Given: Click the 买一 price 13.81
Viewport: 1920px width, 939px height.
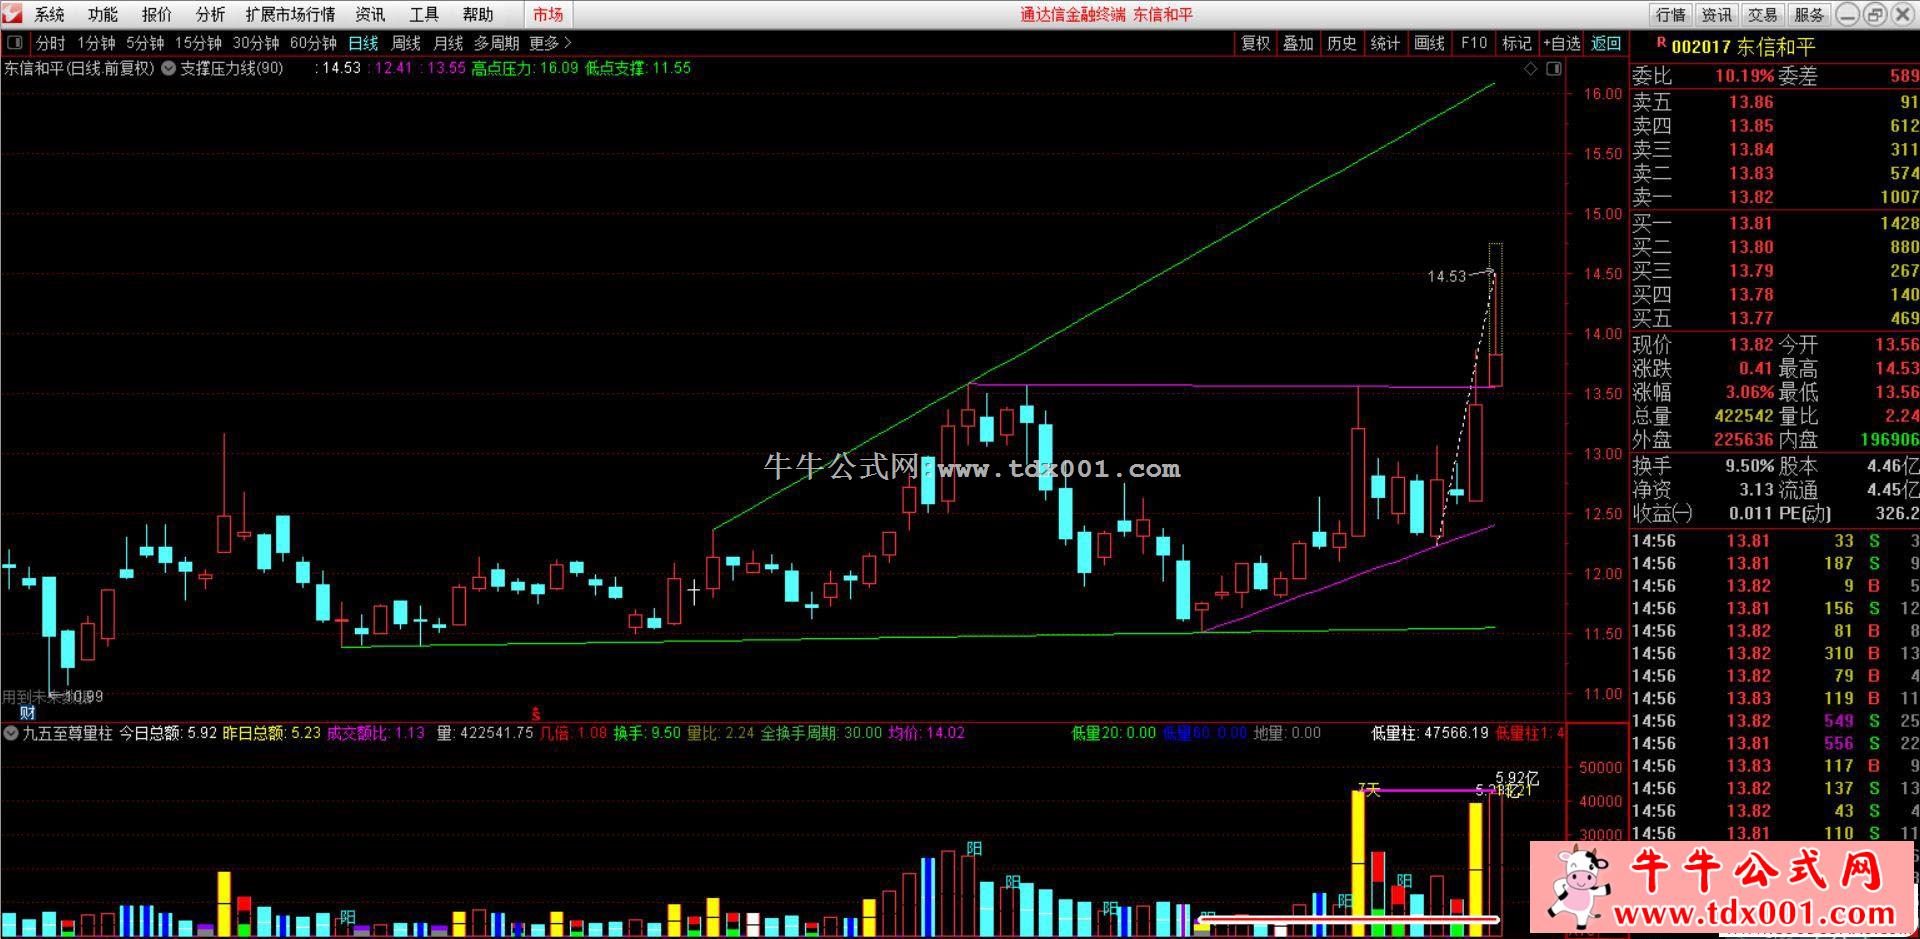Looking at the screenshot, I should 1750,223.
